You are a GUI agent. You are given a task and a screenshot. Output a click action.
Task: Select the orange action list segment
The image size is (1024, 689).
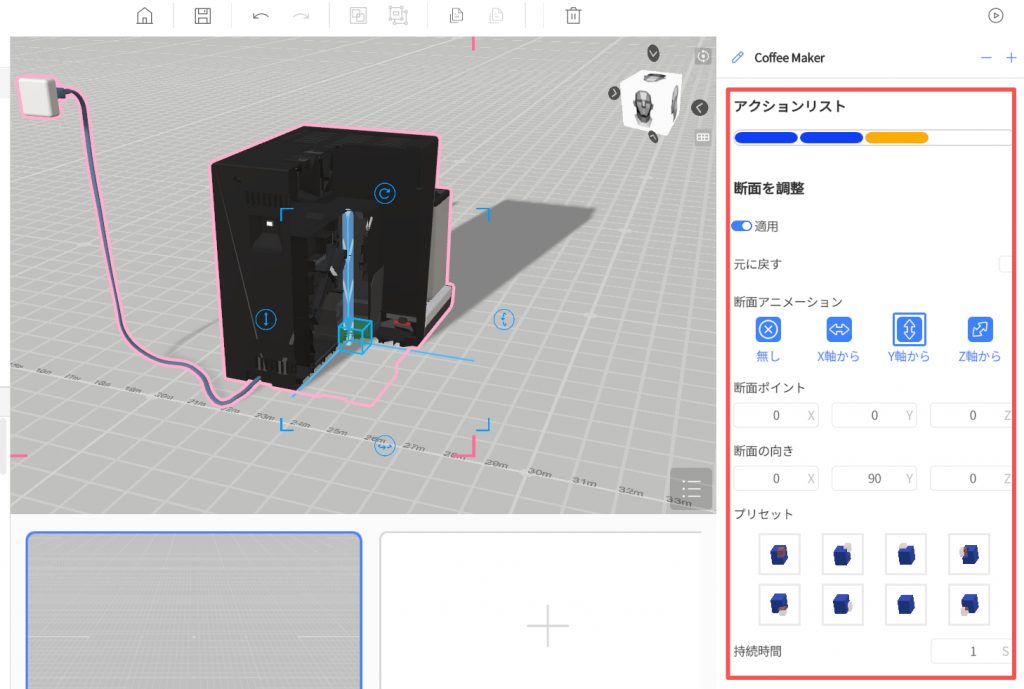coord(897,138)
